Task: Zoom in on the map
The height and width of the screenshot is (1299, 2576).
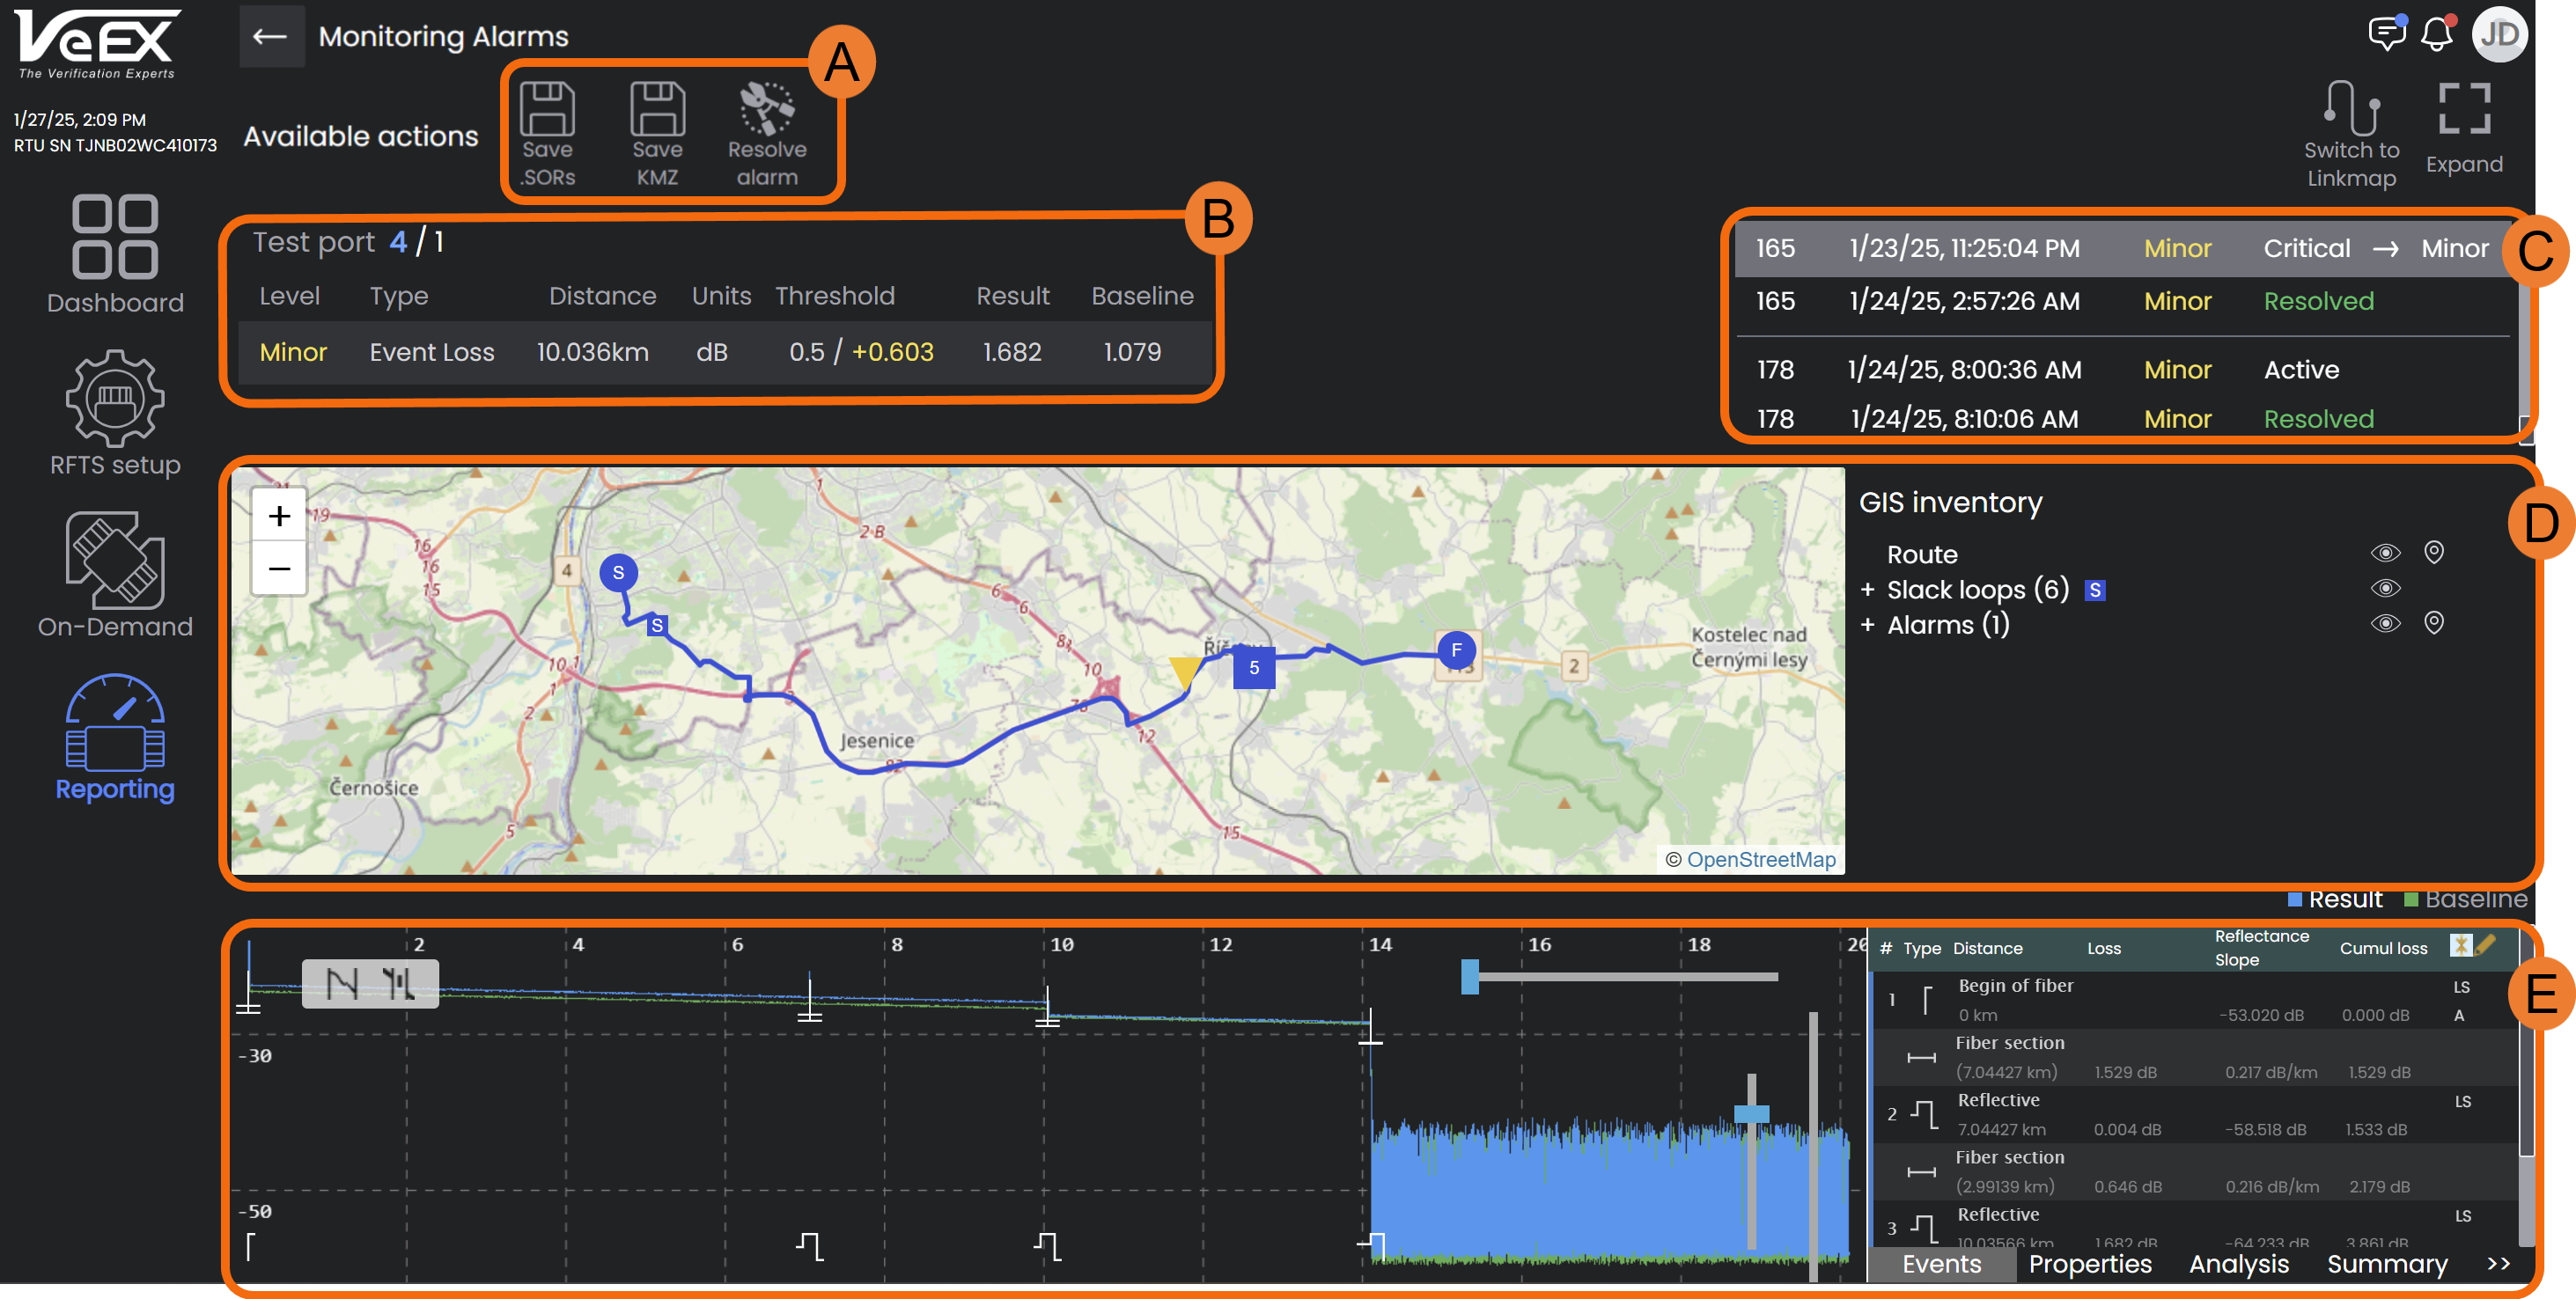Action: point(279,516)
